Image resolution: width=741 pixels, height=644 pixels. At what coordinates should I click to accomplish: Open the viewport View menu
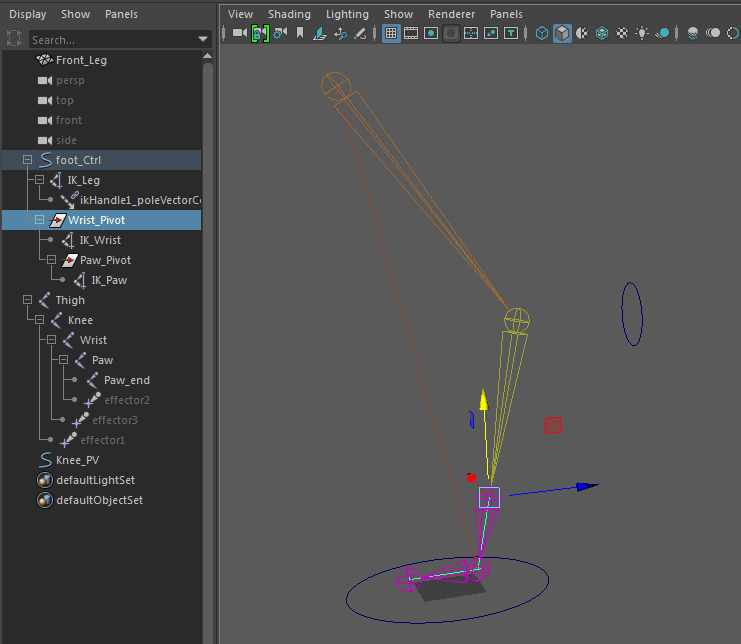[240, 14]
